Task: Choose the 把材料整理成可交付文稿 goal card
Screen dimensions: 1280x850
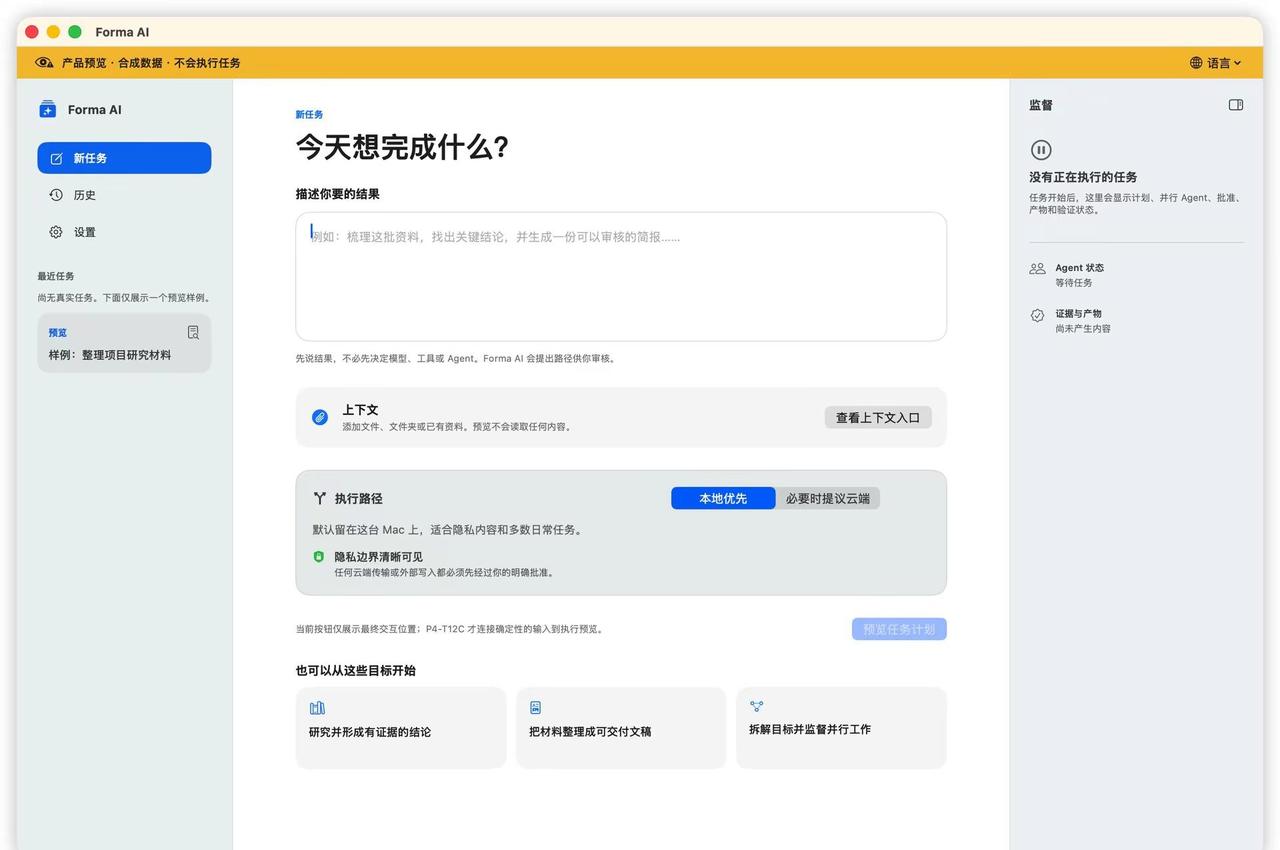Action: pyautogui.click(x=621, y=728)
